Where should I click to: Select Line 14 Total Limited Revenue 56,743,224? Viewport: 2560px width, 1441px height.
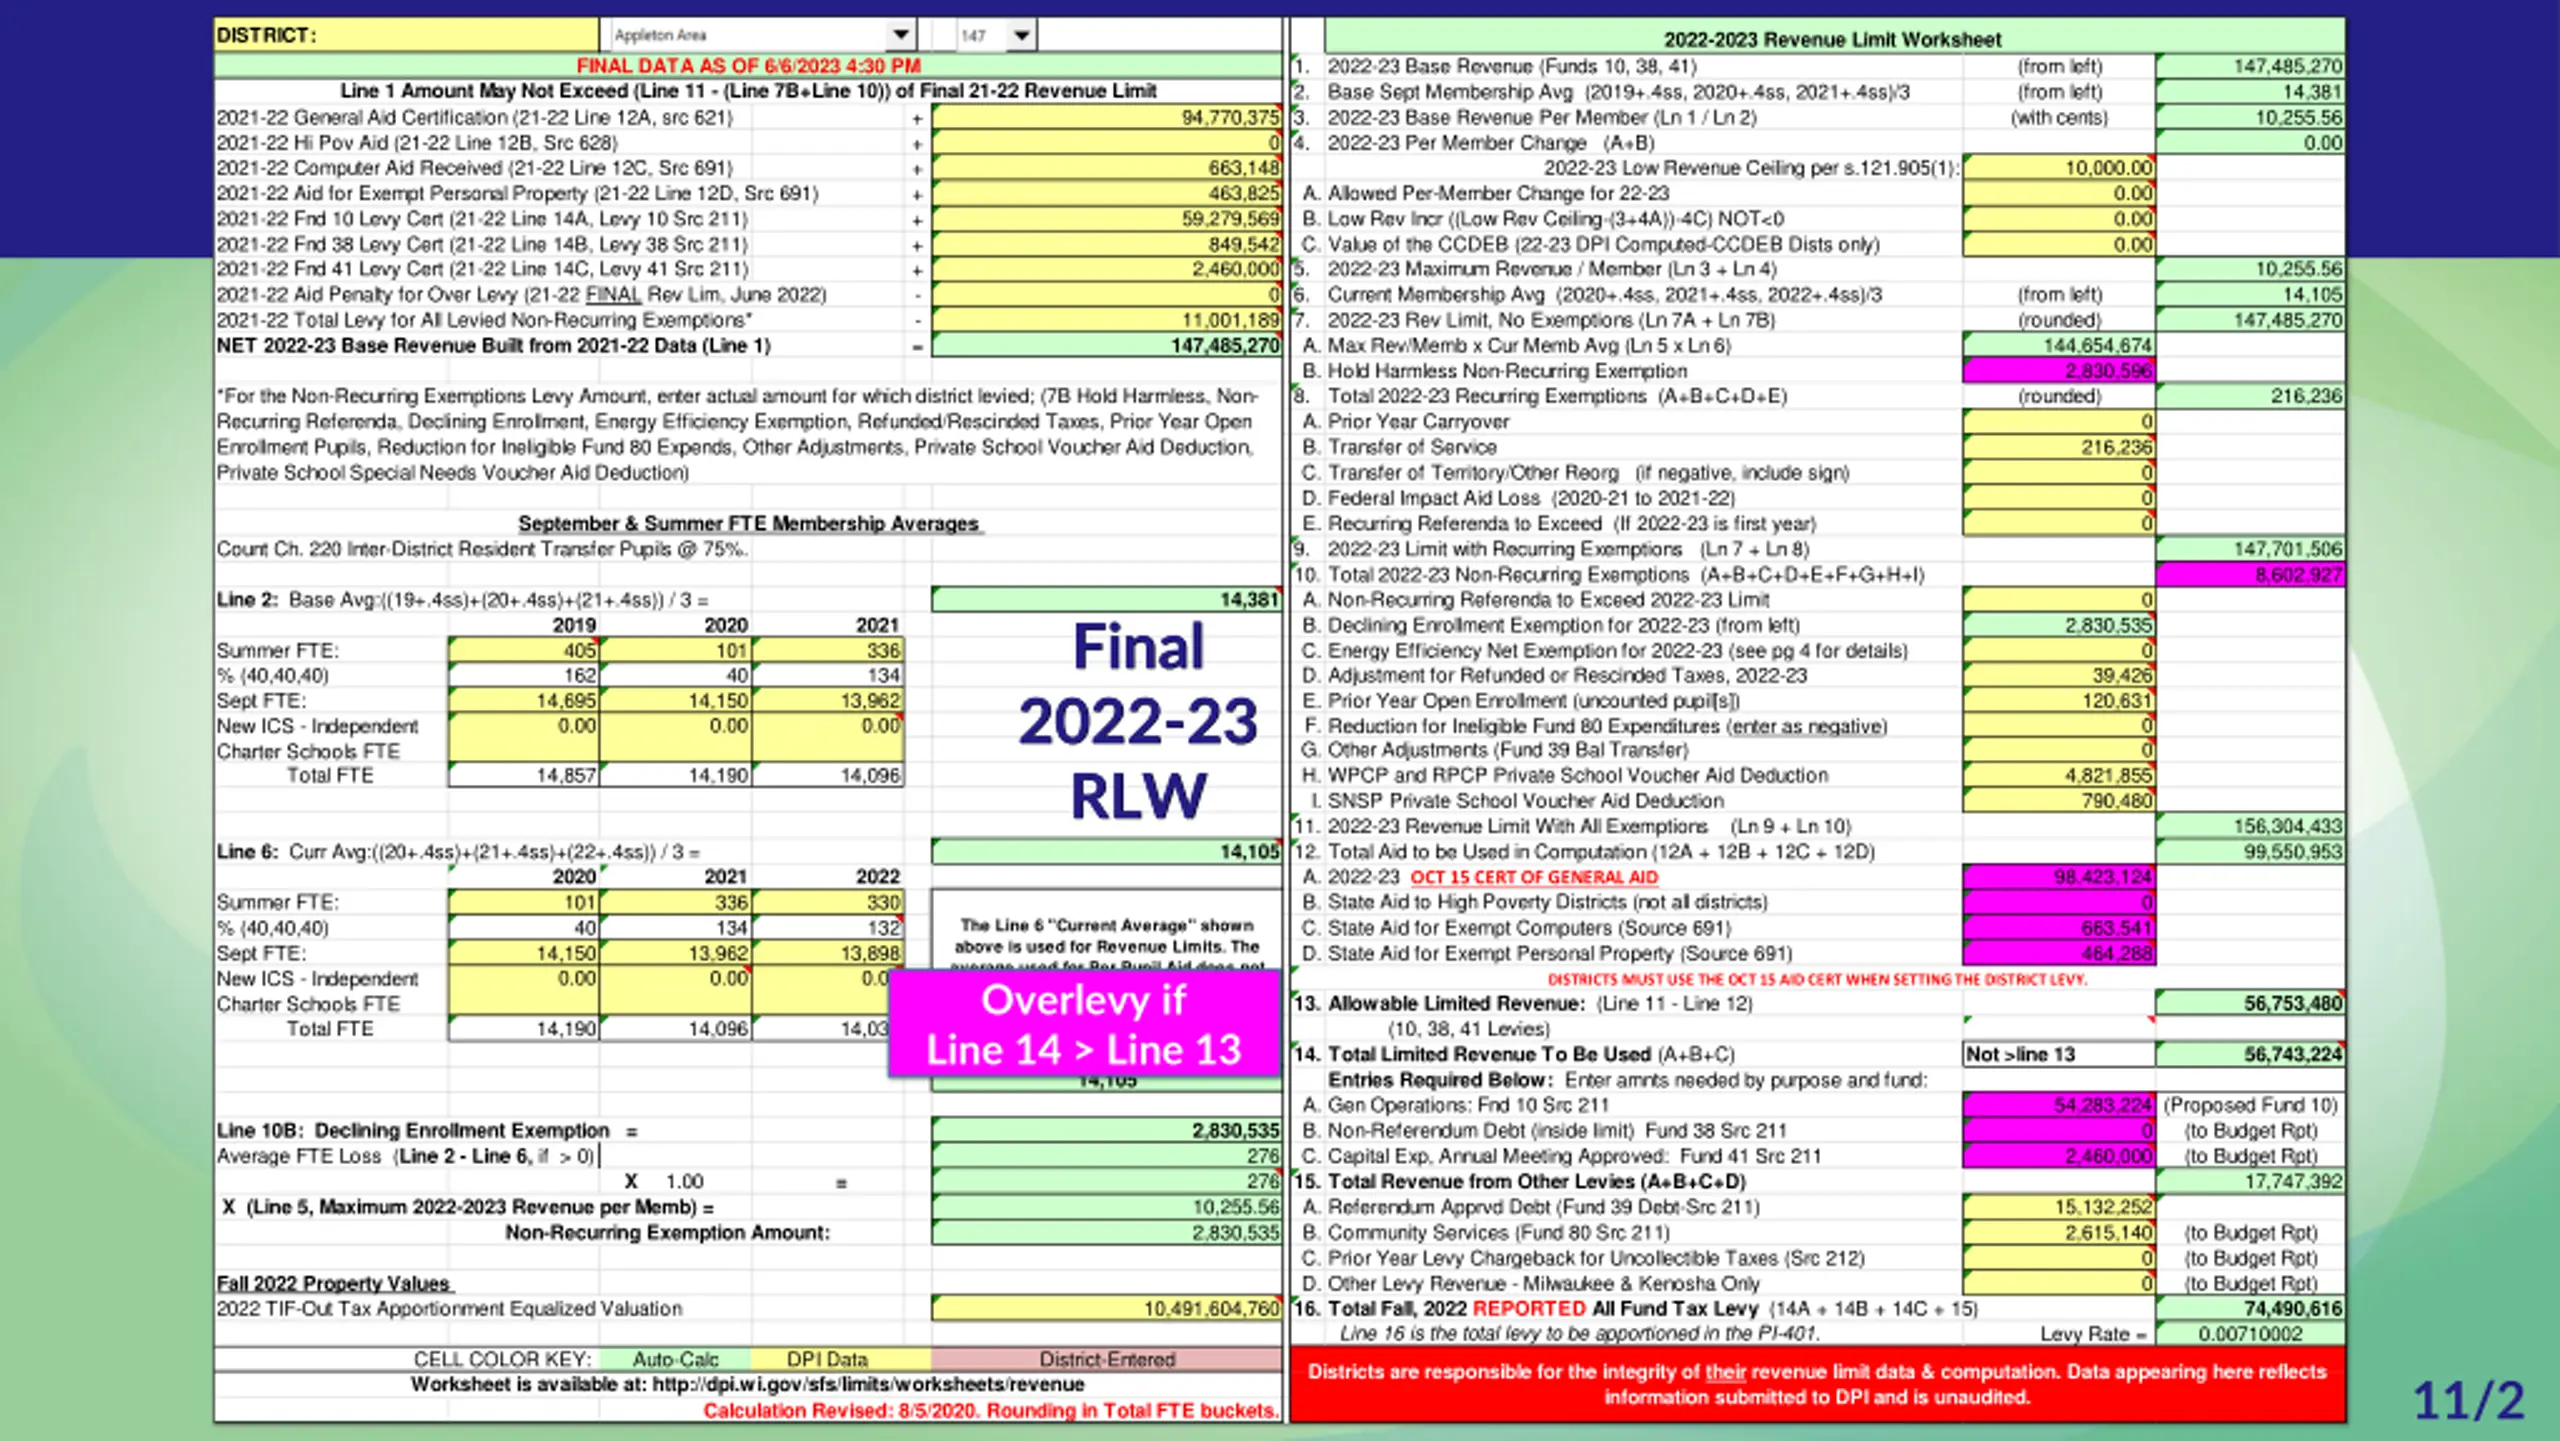(x=2250, y=1055)
